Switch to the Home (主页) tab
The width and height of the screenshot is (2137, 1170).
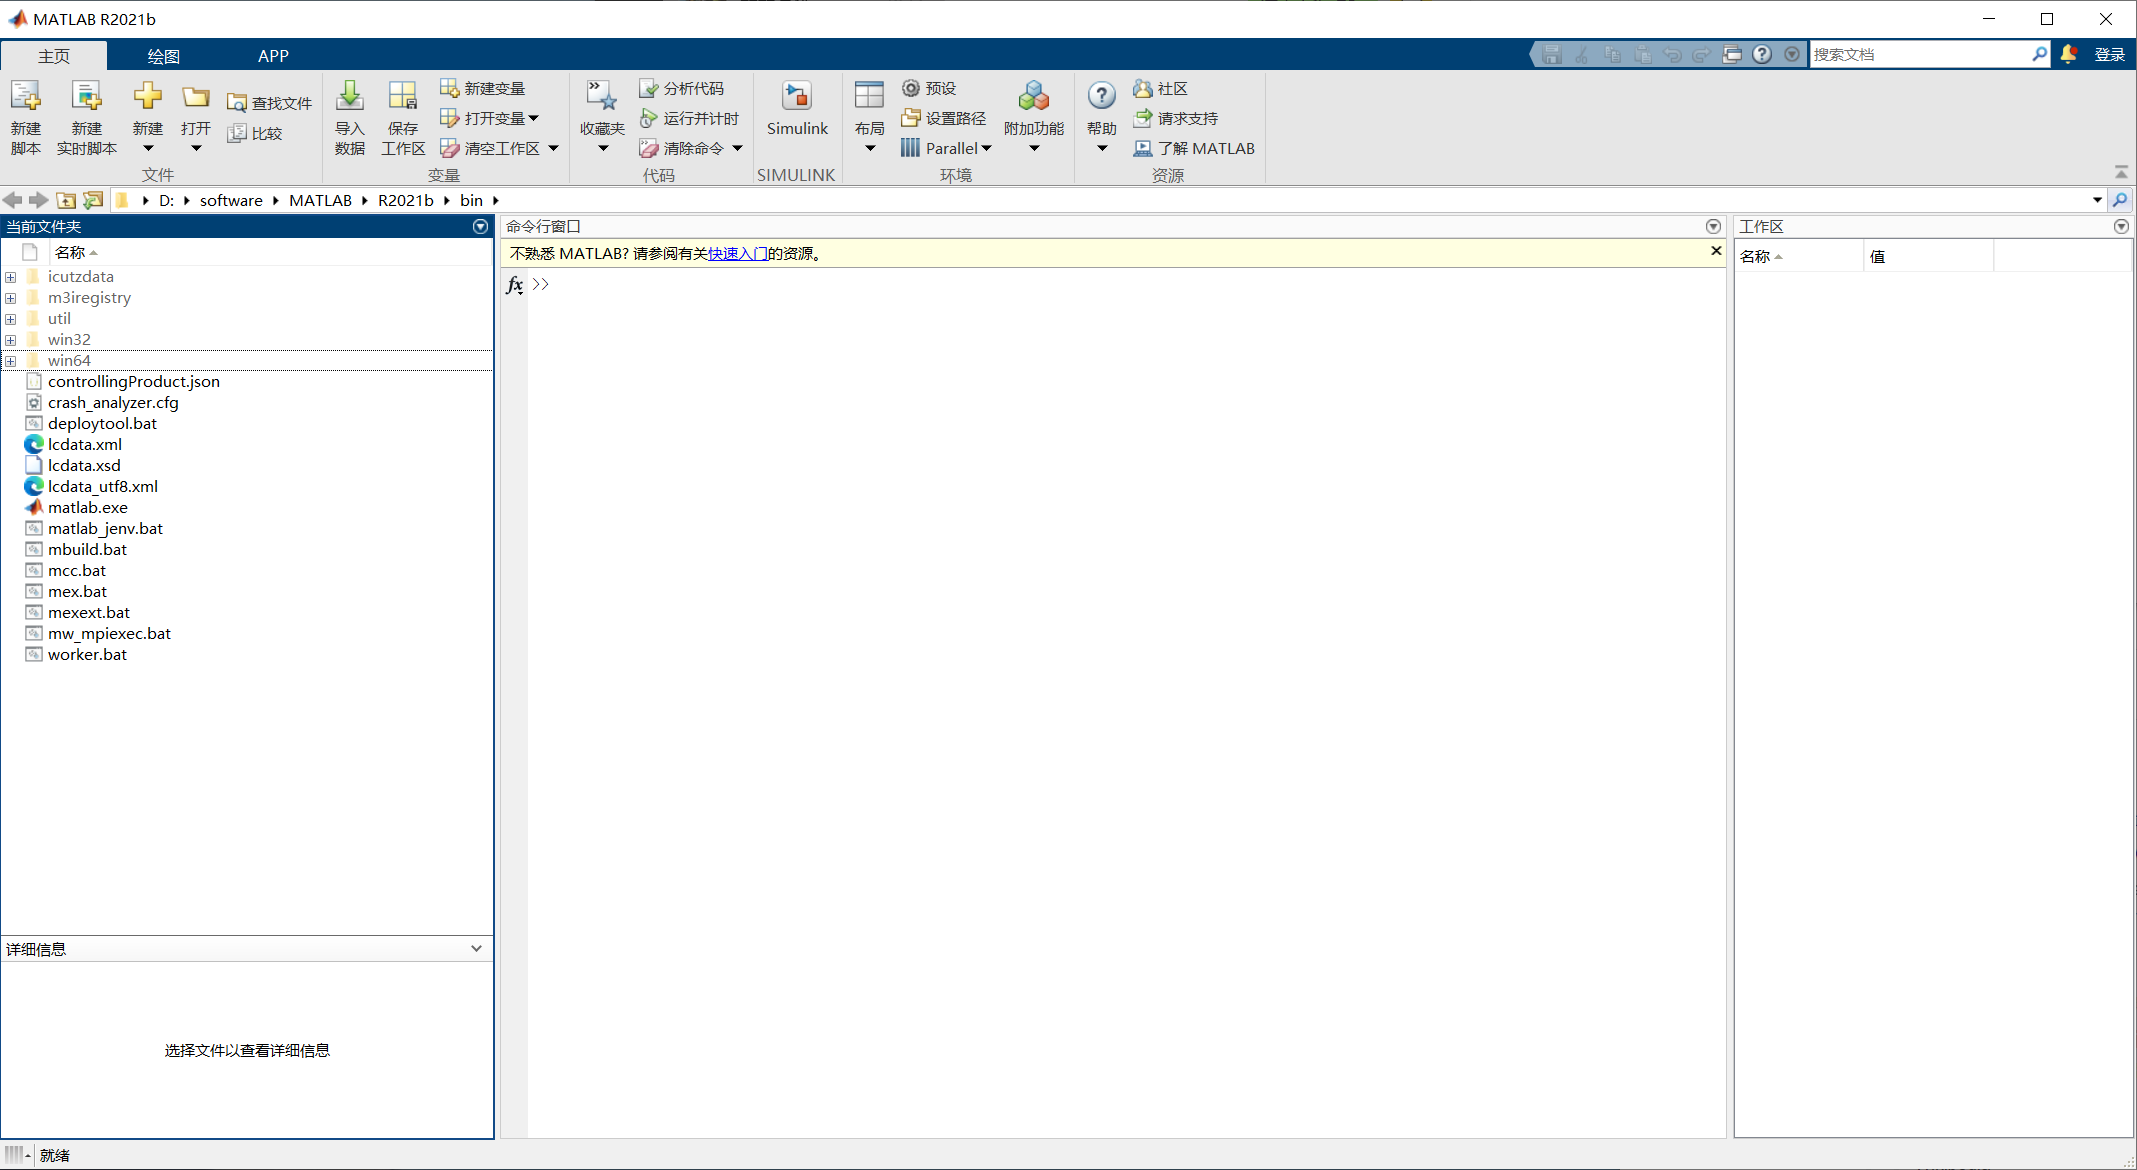pyautogui.click(x=54, y=56)
